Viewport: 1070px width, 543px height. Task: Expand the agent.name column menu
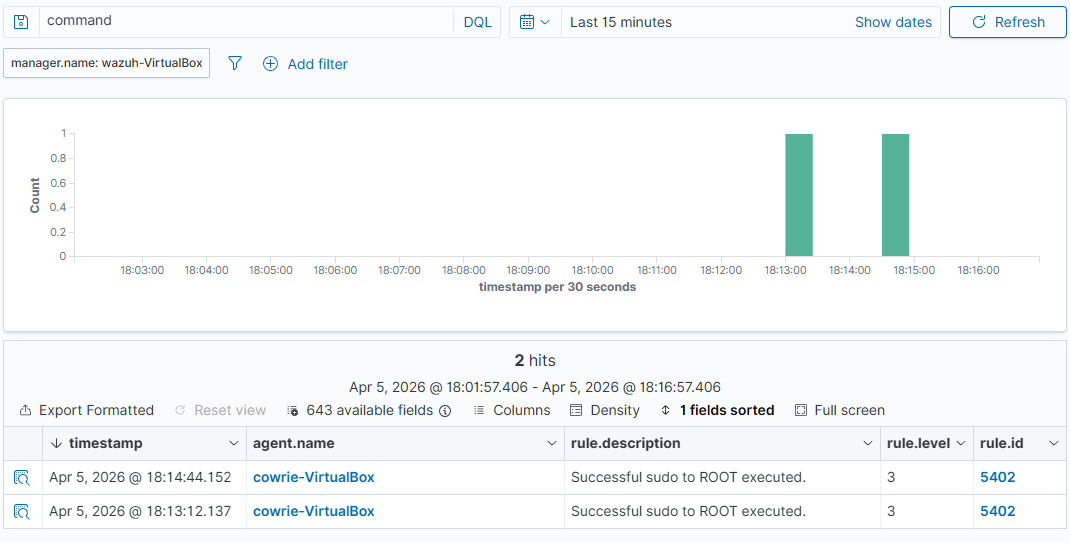tap(551, 443)
